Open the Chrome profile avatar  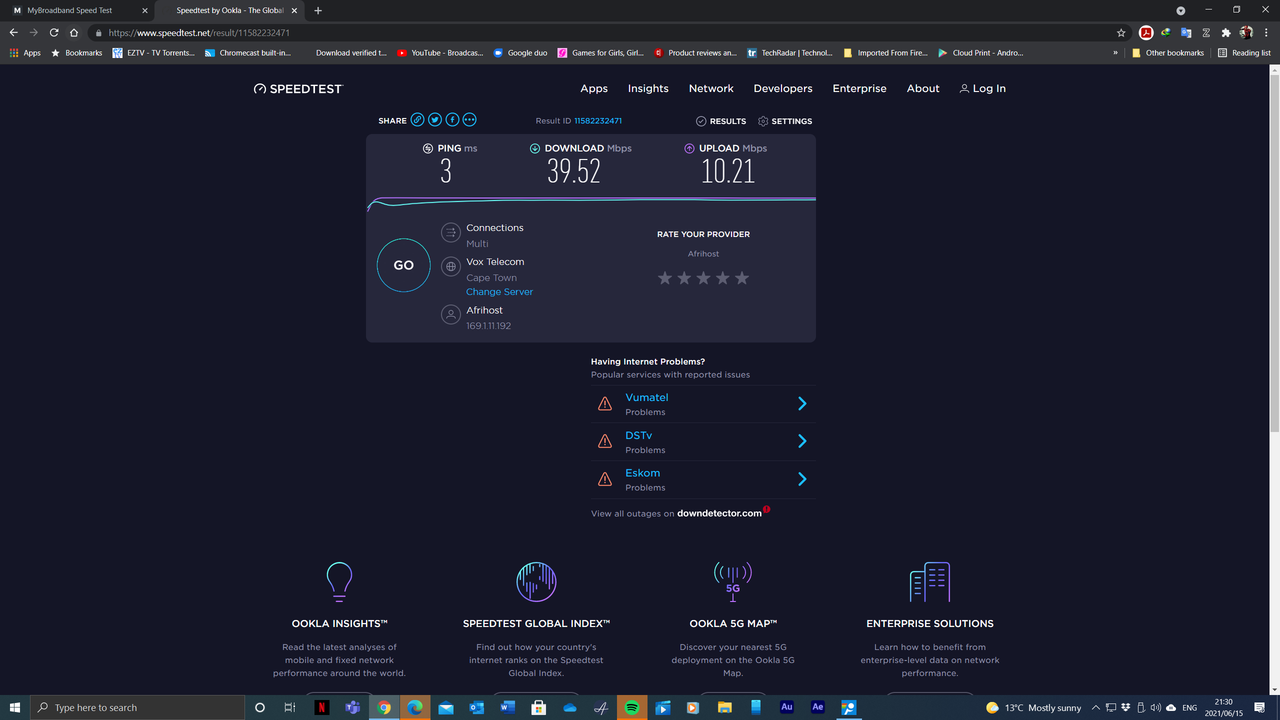pyautogui.click(x=1246, y=32)
